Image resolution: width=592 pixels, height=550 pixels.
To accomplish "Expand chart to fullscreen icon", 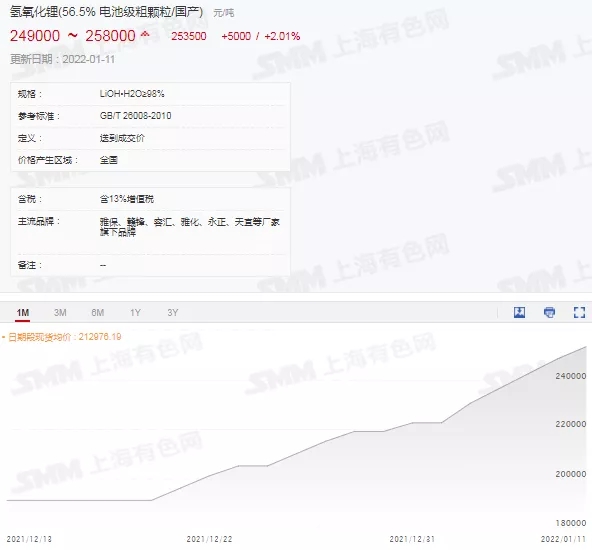I will click(579, 312).
